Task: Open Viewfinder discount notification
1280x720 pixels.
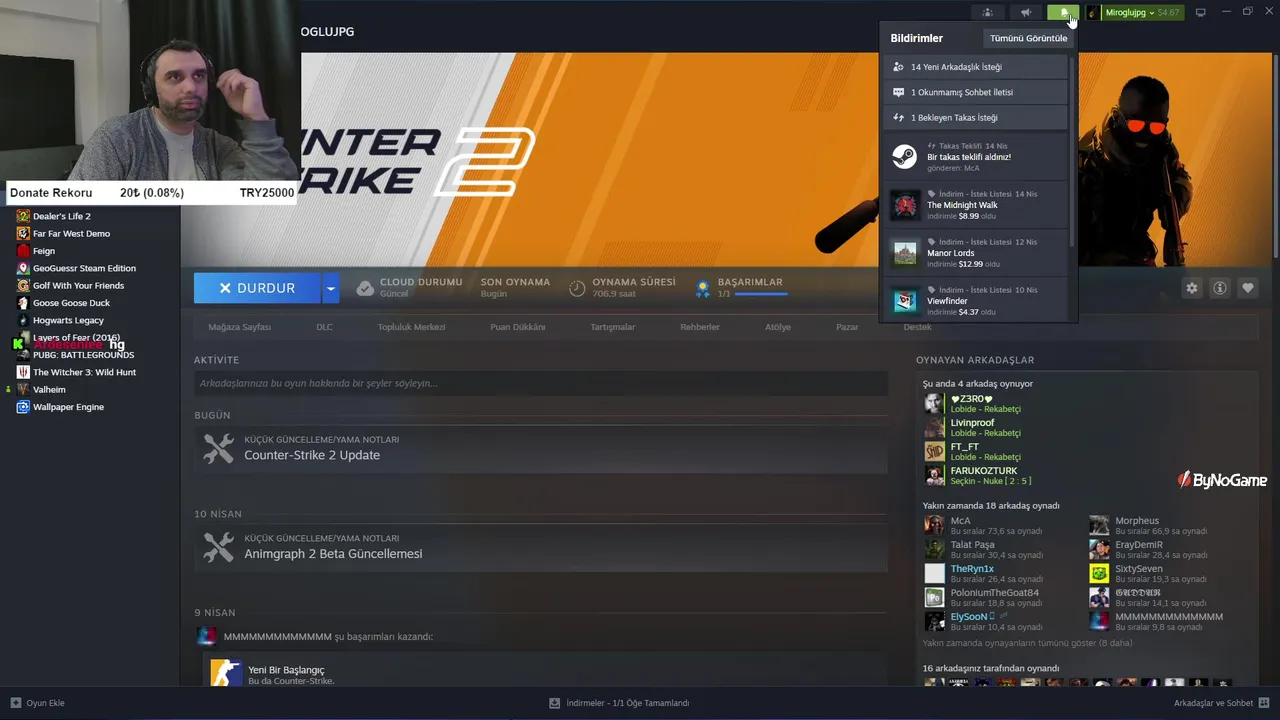Action: (975, 300)
